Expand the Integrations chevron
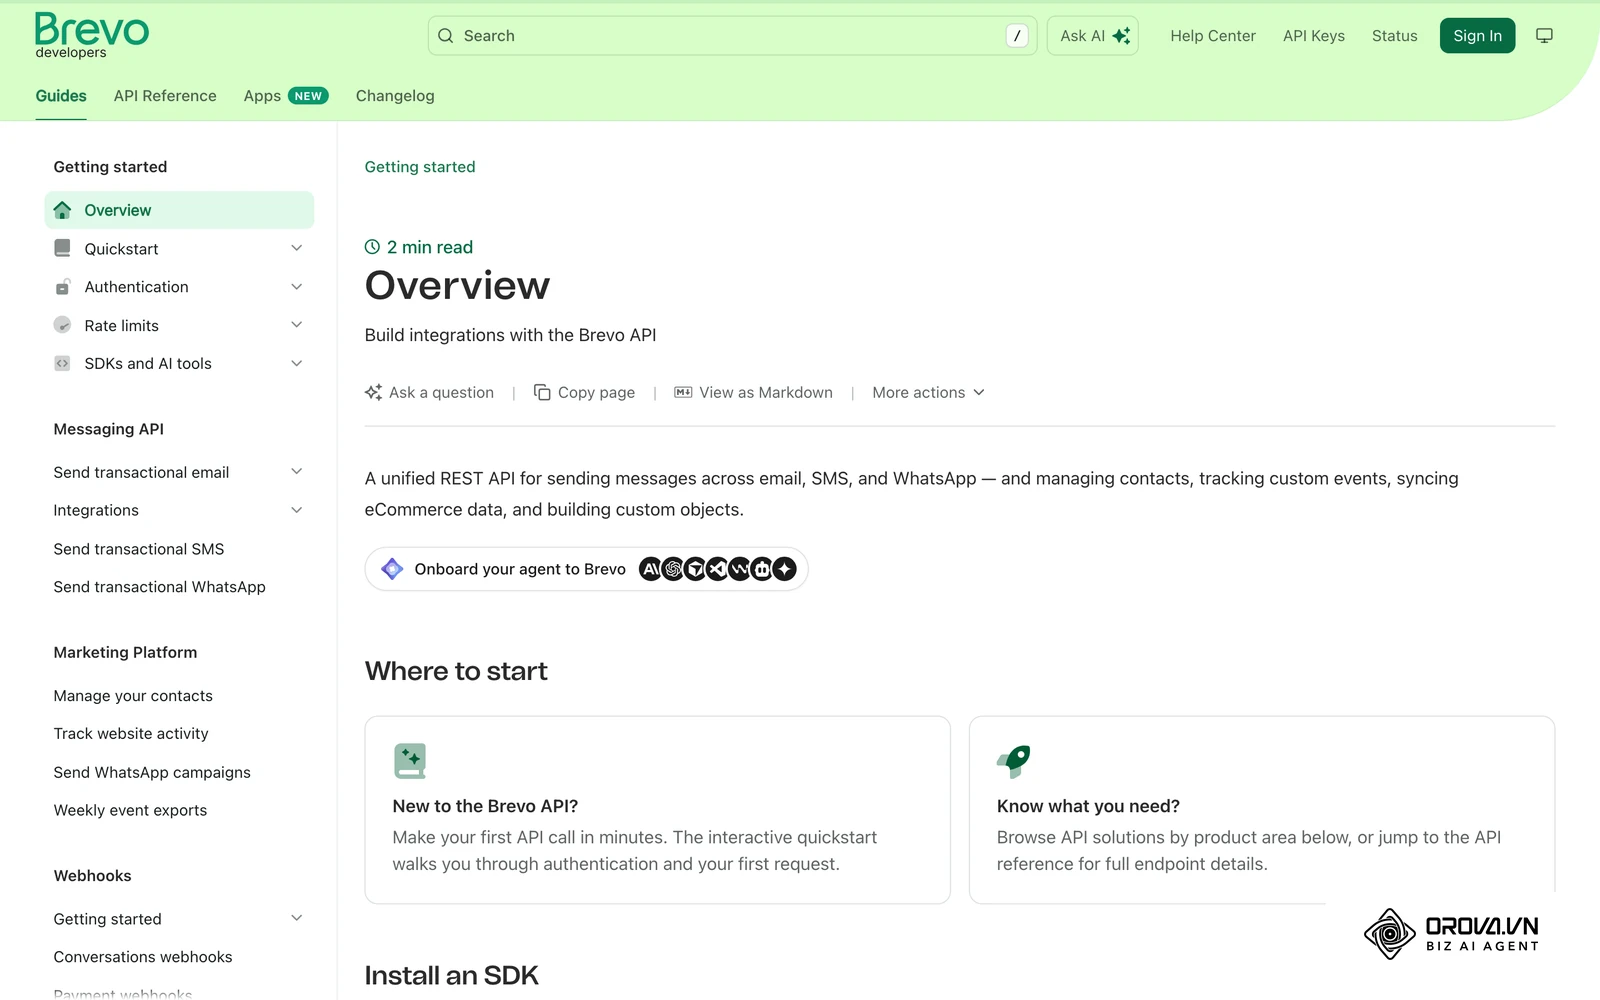Screen dimensions: 1600x1000 (296, 510)
